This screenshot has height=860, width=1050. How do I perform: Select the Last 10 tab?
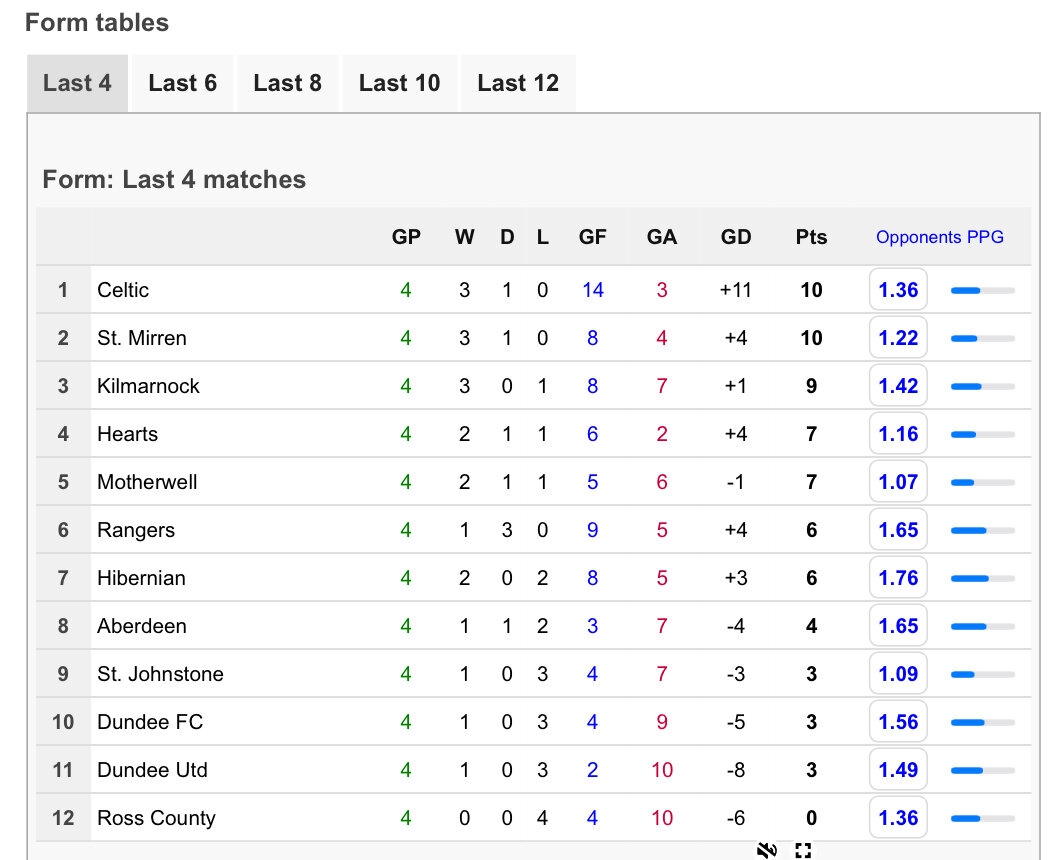click(399, 83)
